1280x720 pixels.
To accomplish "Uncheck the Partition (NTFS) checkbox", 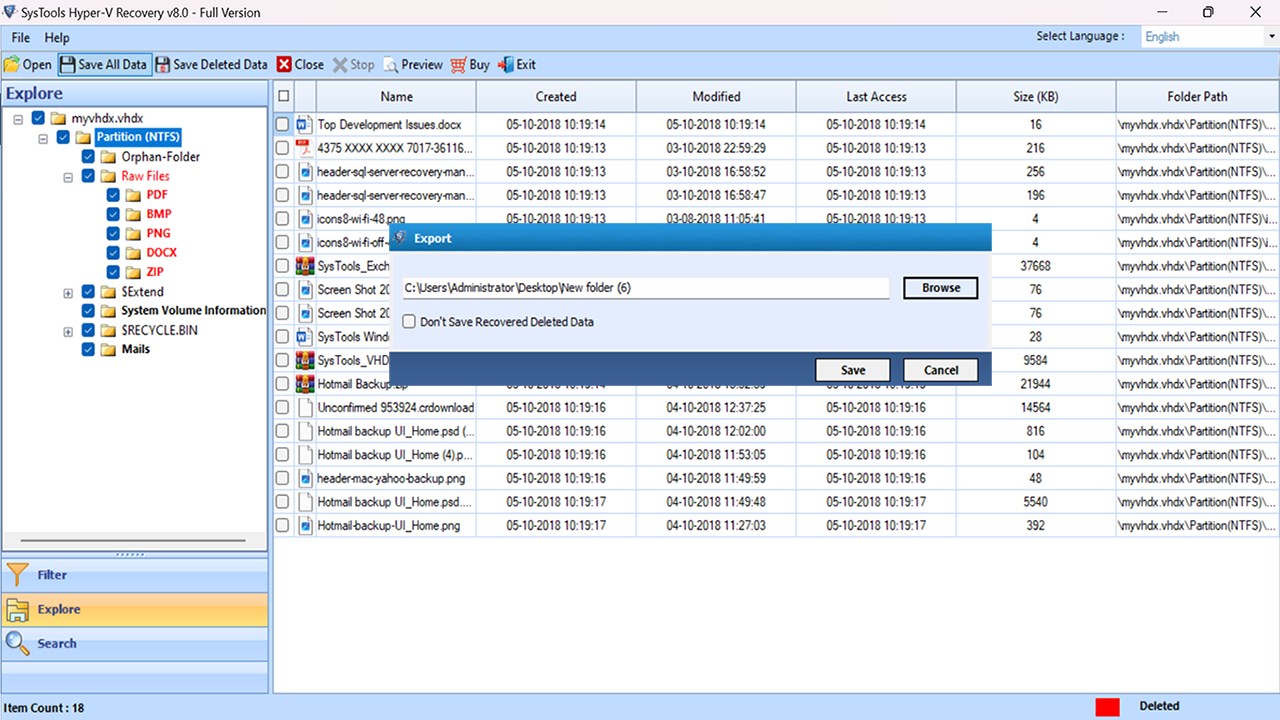I will coord(64,137).
